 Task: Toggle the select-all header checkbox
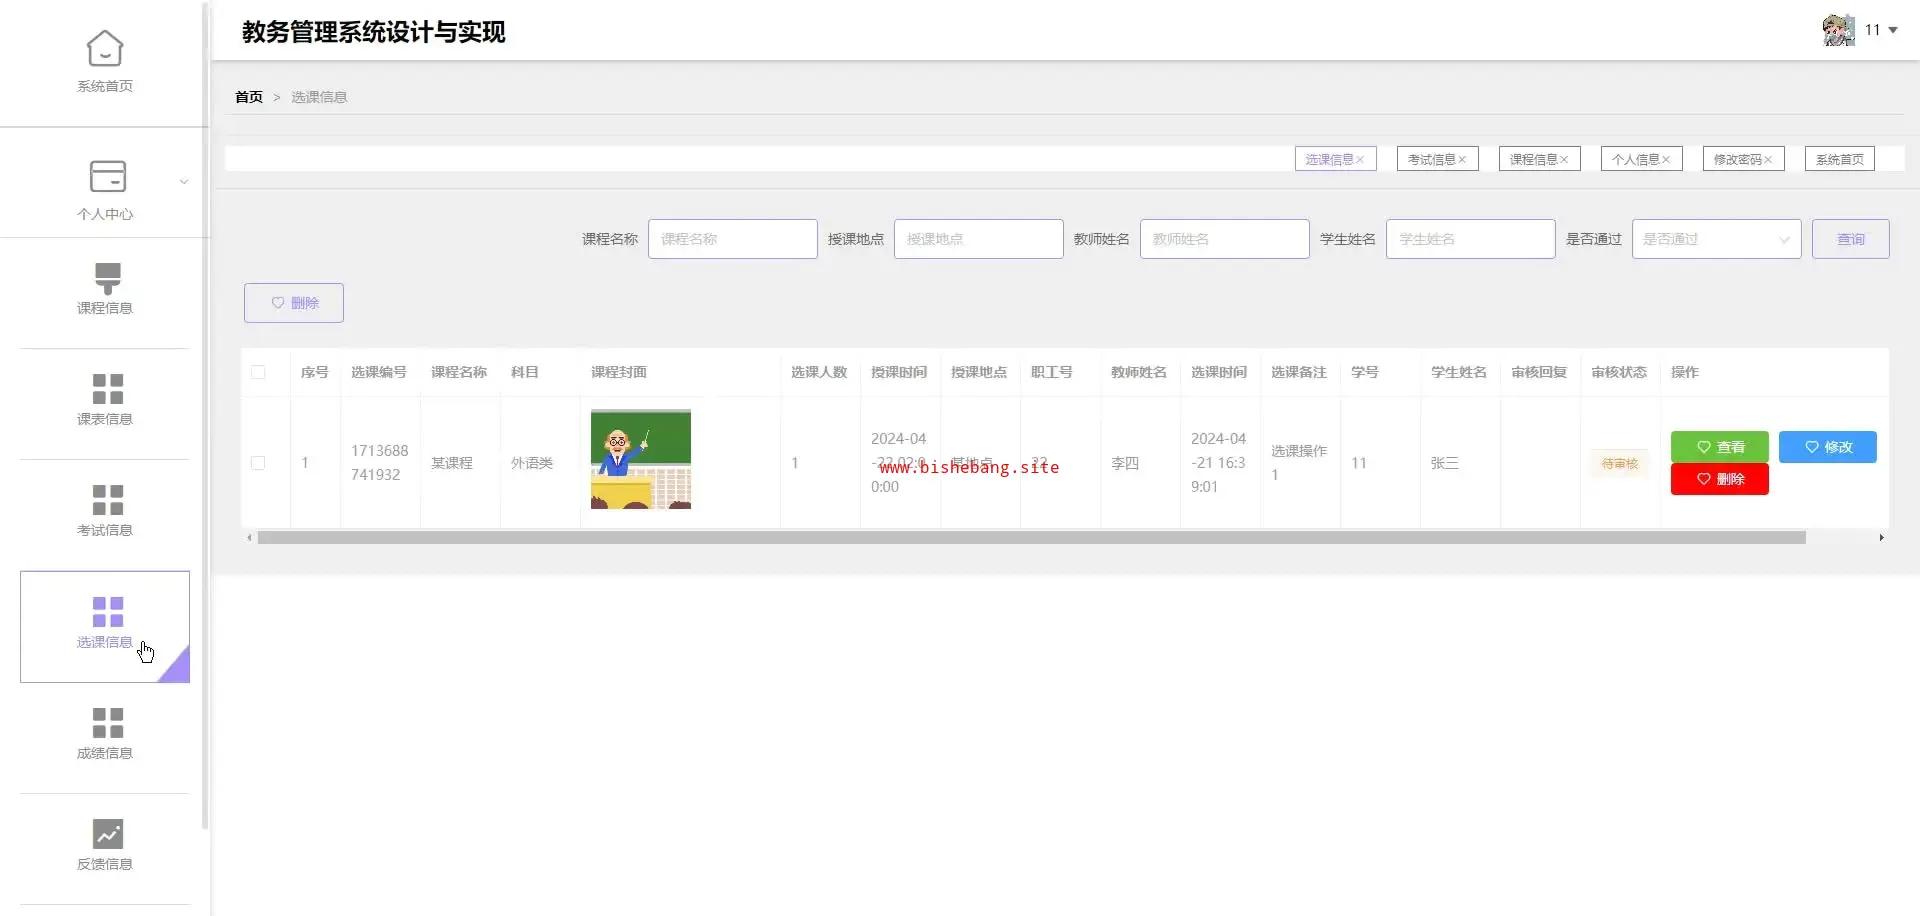pyautogui.click(x=258, y=372)
